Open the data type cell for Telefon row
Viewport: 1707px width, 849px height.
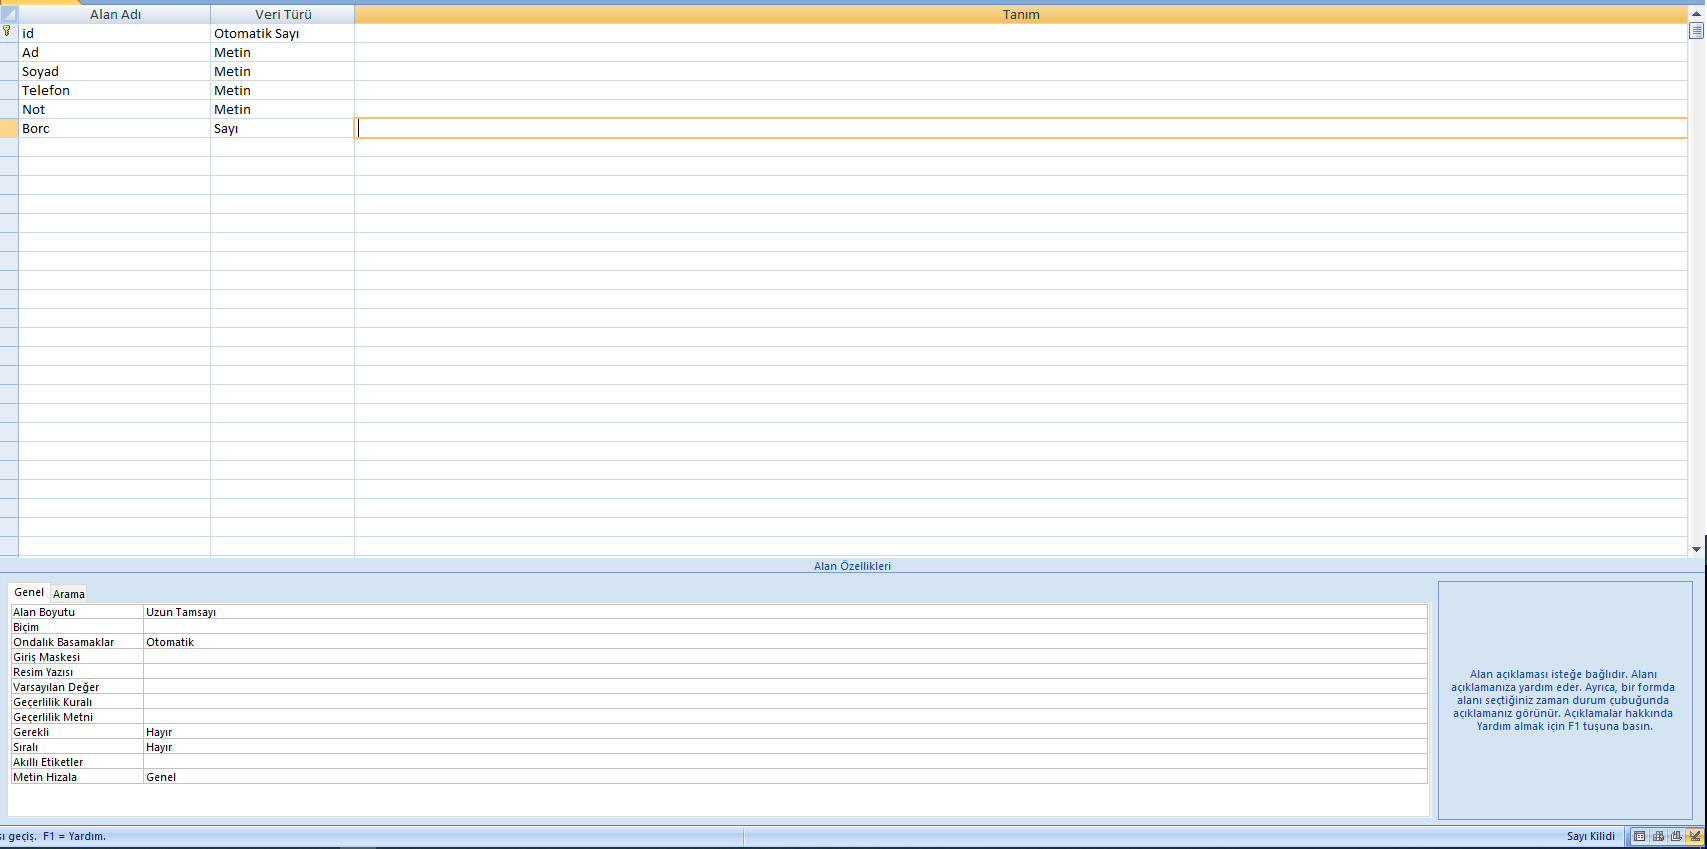282,90
